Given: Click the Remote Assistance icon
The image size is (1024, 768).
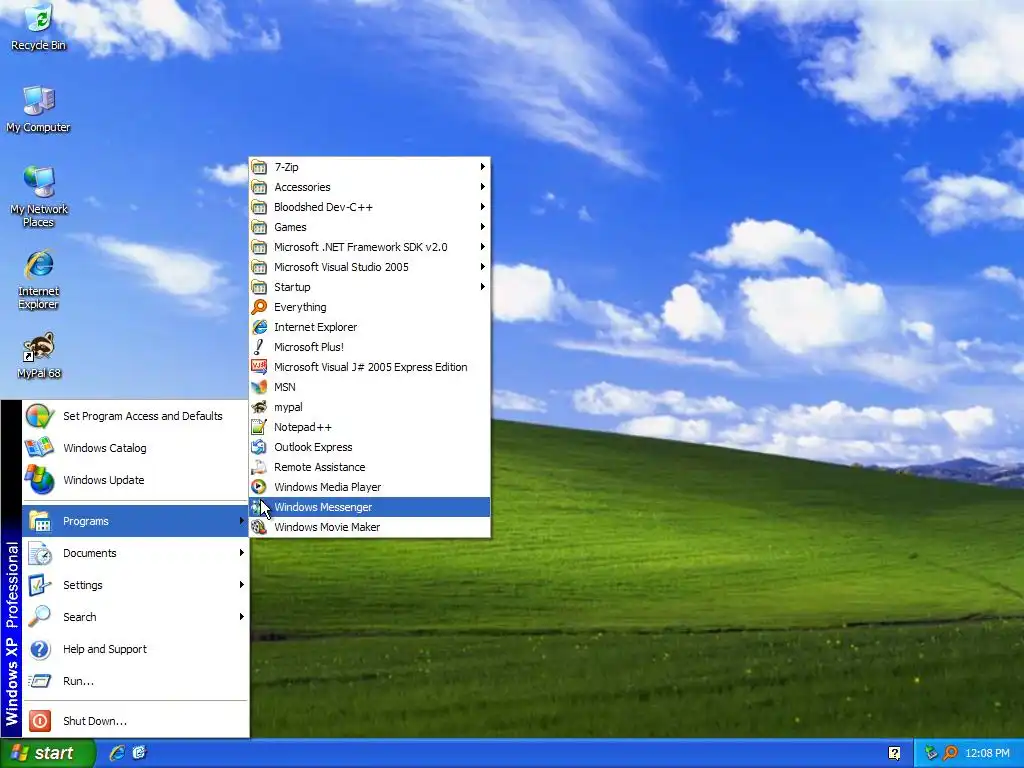Looking at the screenshot, I should coord(259,467).
